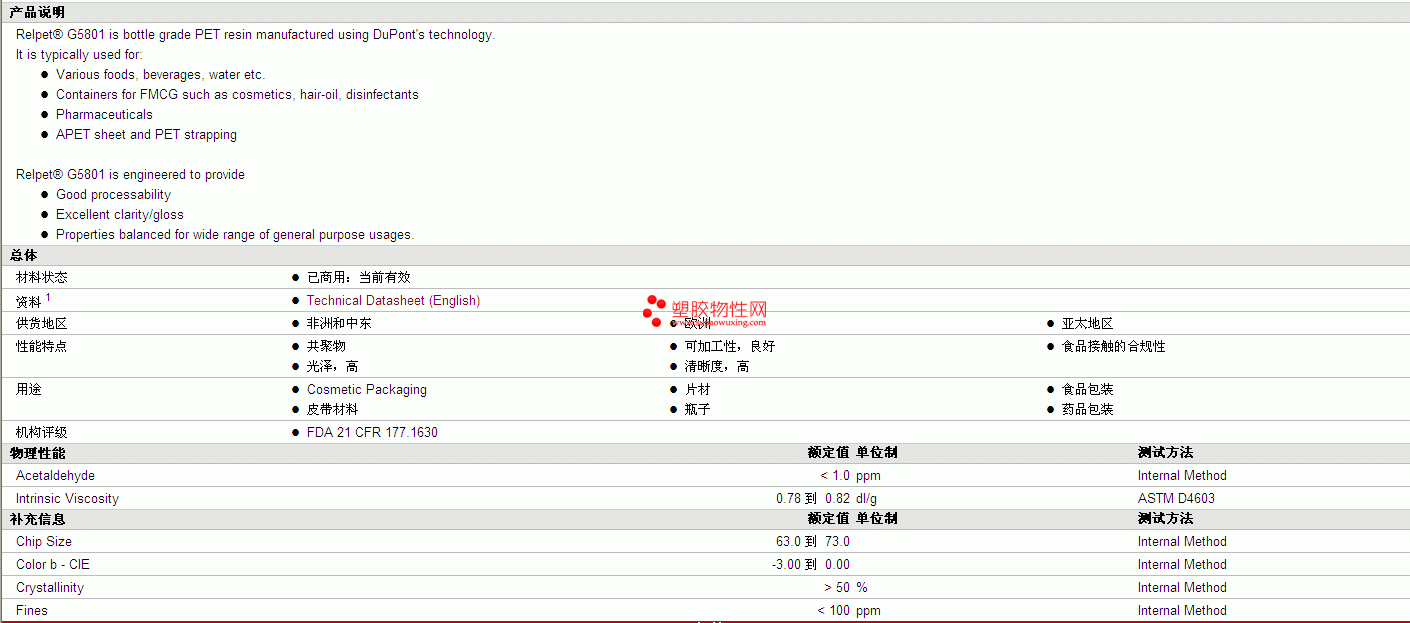1410x623 pixels.
Task: Click the 食品包装 use entry
Action: pos(1088,390)
